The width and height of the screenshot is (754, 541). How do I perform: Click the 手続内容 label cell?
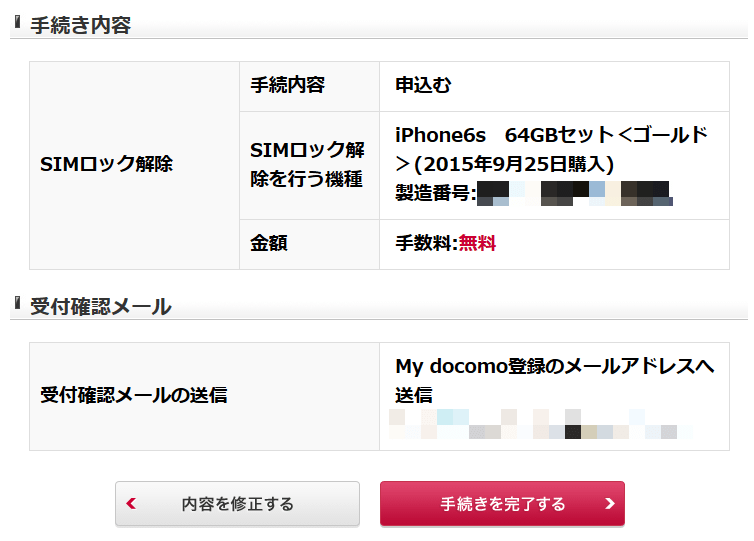[309, 86]
